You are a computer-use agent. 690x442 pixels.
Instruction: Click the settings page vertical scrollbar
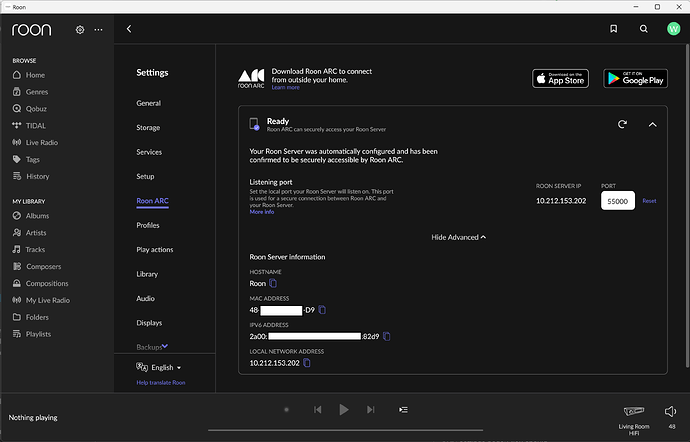[687, 205]
